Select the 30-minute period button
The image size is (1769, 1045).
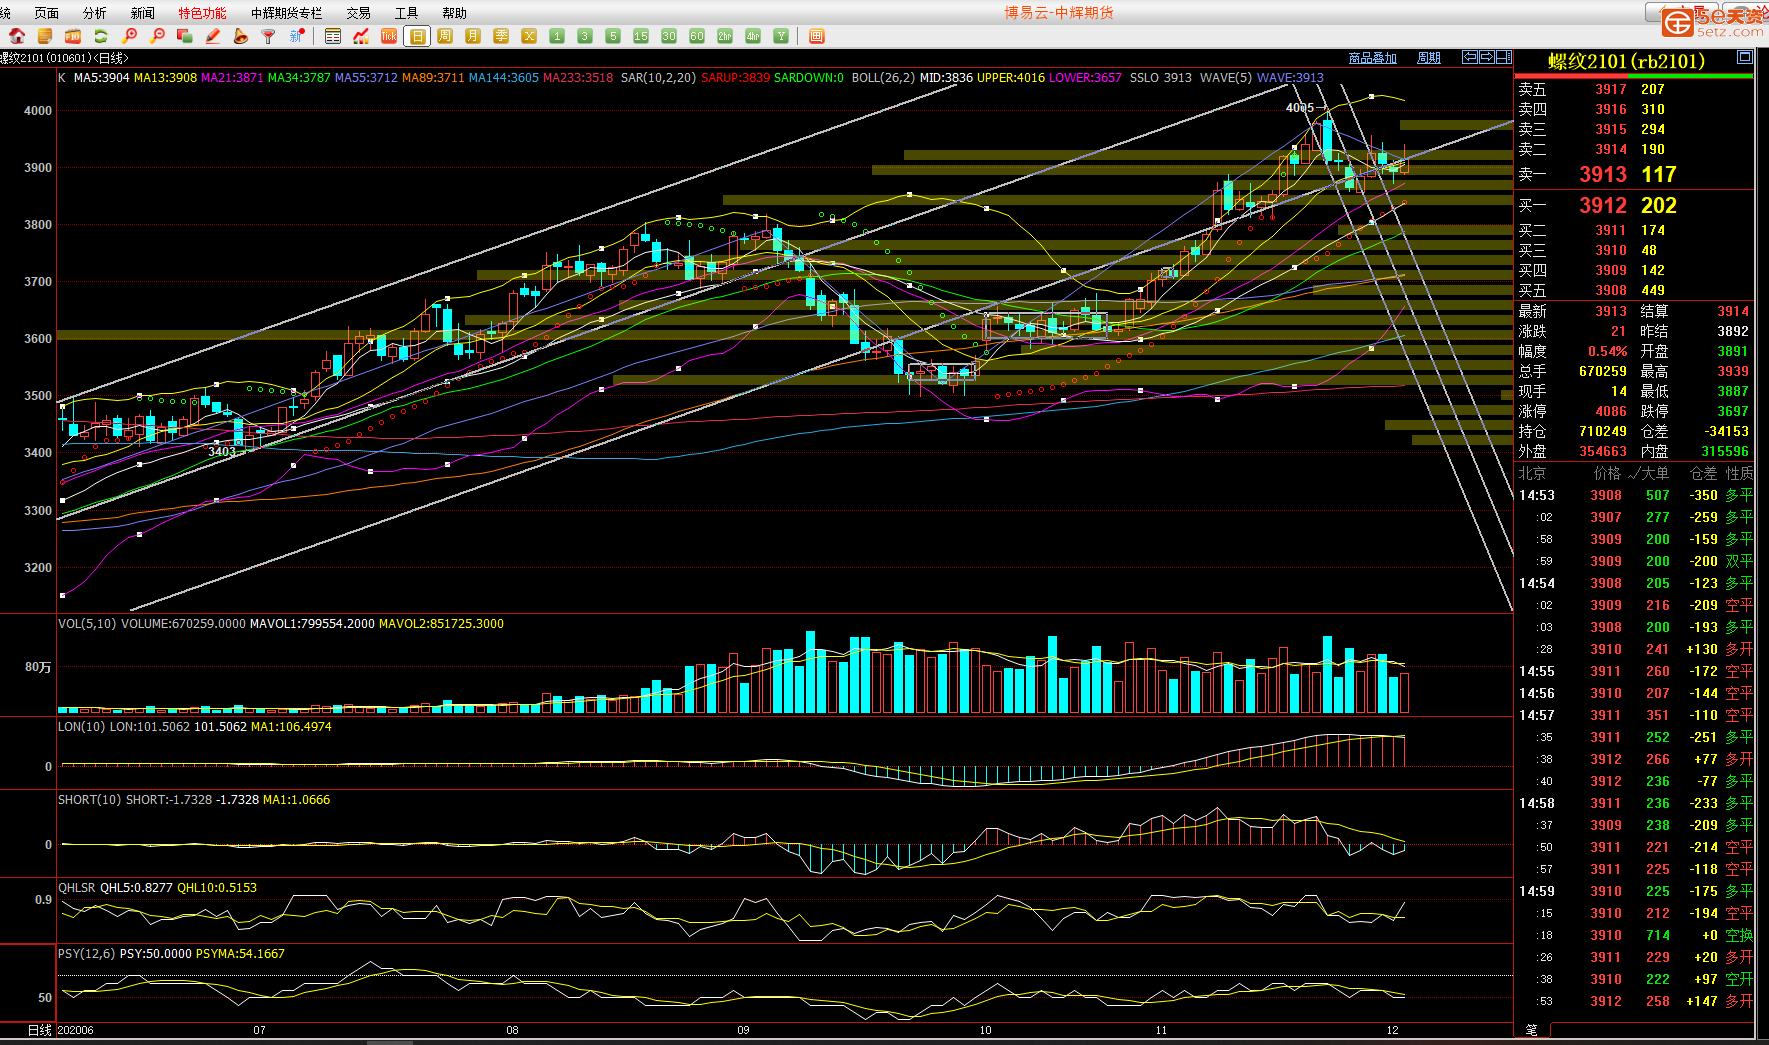669,36
